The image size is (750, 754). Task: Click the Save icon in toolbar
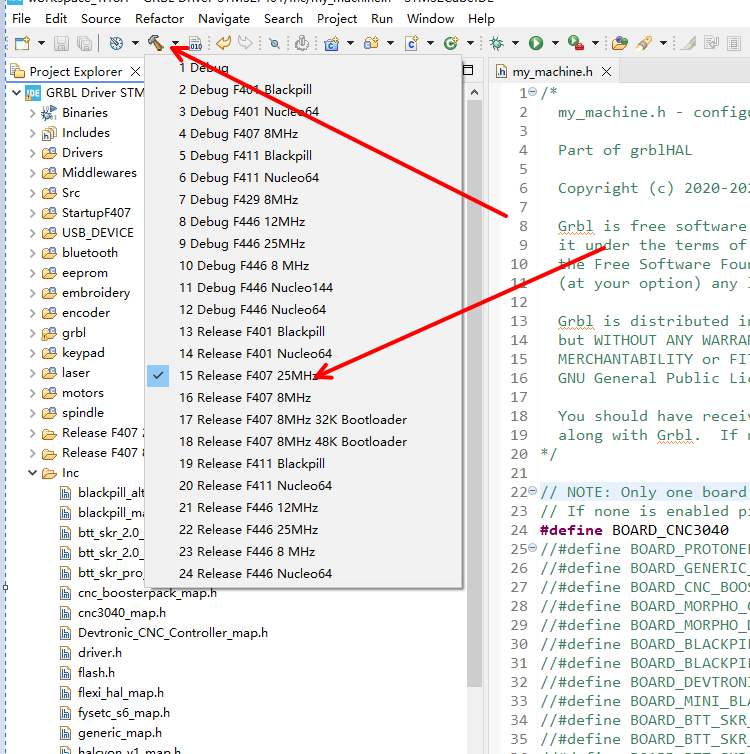point(62,43)
